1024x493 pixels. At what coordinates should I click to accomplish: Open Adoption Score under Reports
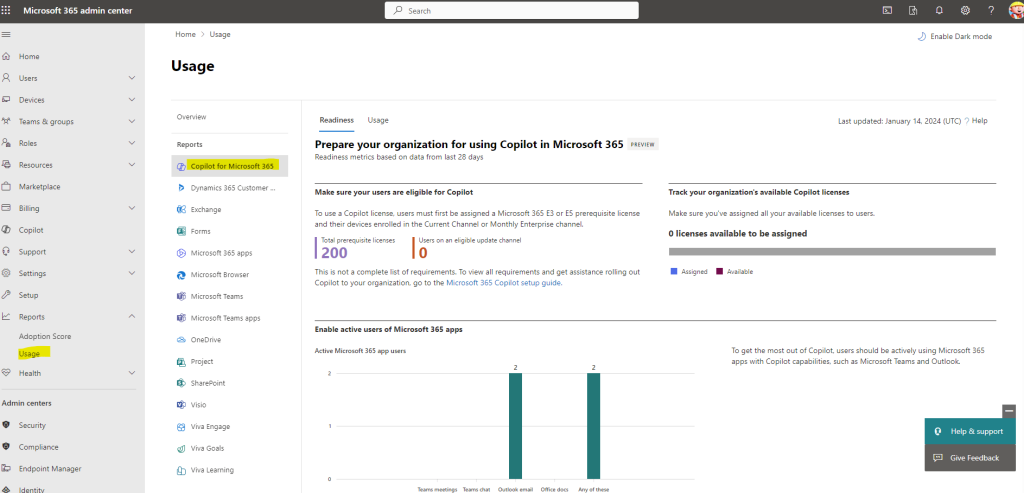tap(45, 336)
